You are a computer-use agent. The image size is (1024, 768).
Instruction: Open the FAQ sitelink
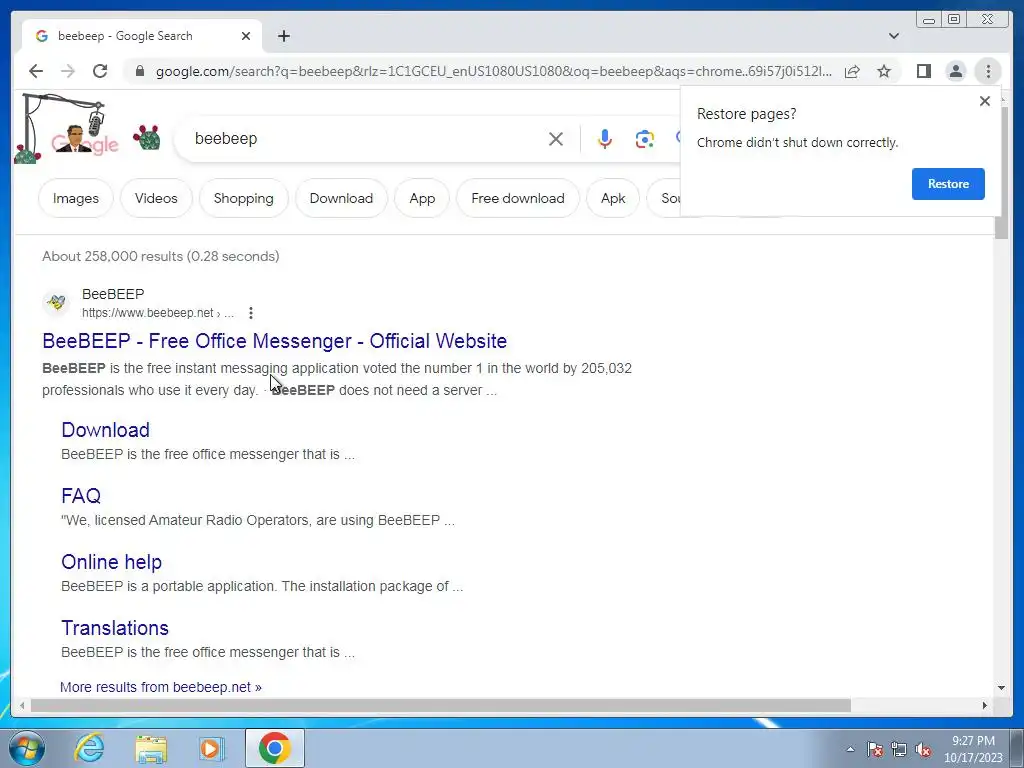tap(81, 496)
